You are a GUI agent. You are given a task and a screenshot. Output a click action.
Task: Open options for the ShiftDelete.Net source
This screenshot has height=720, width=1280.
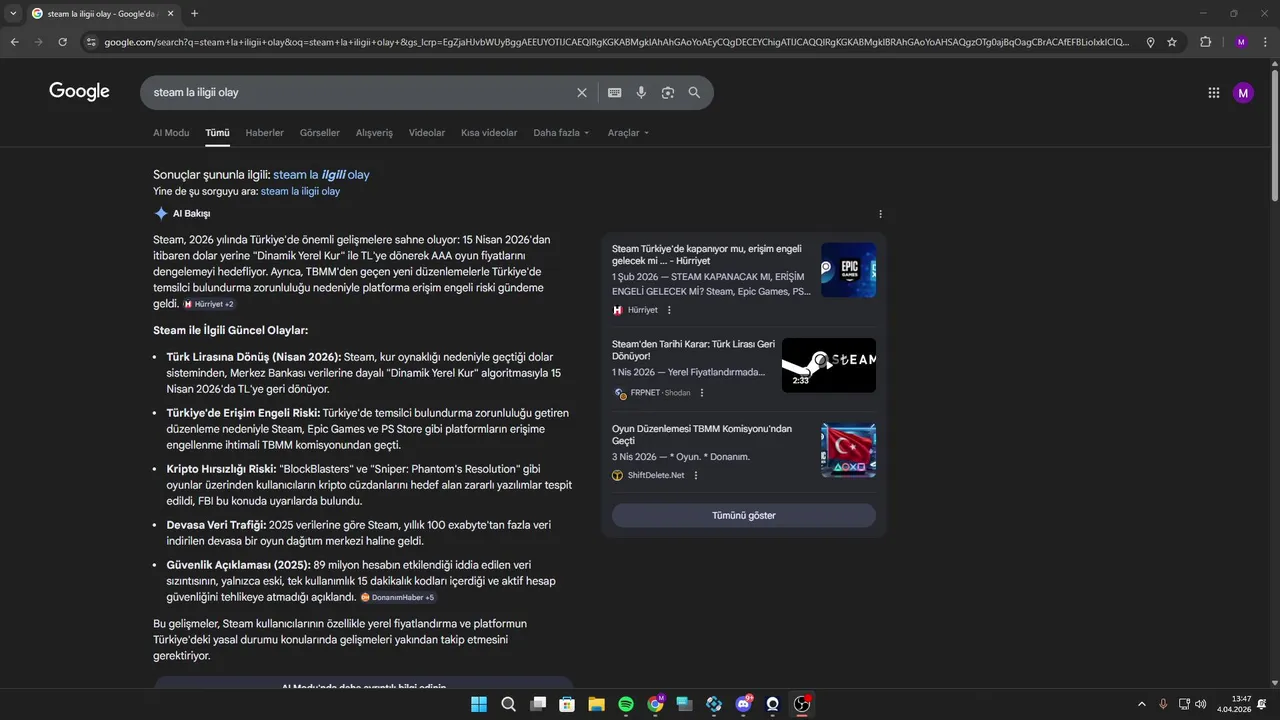pyautogui.click(x=696, y=475)
